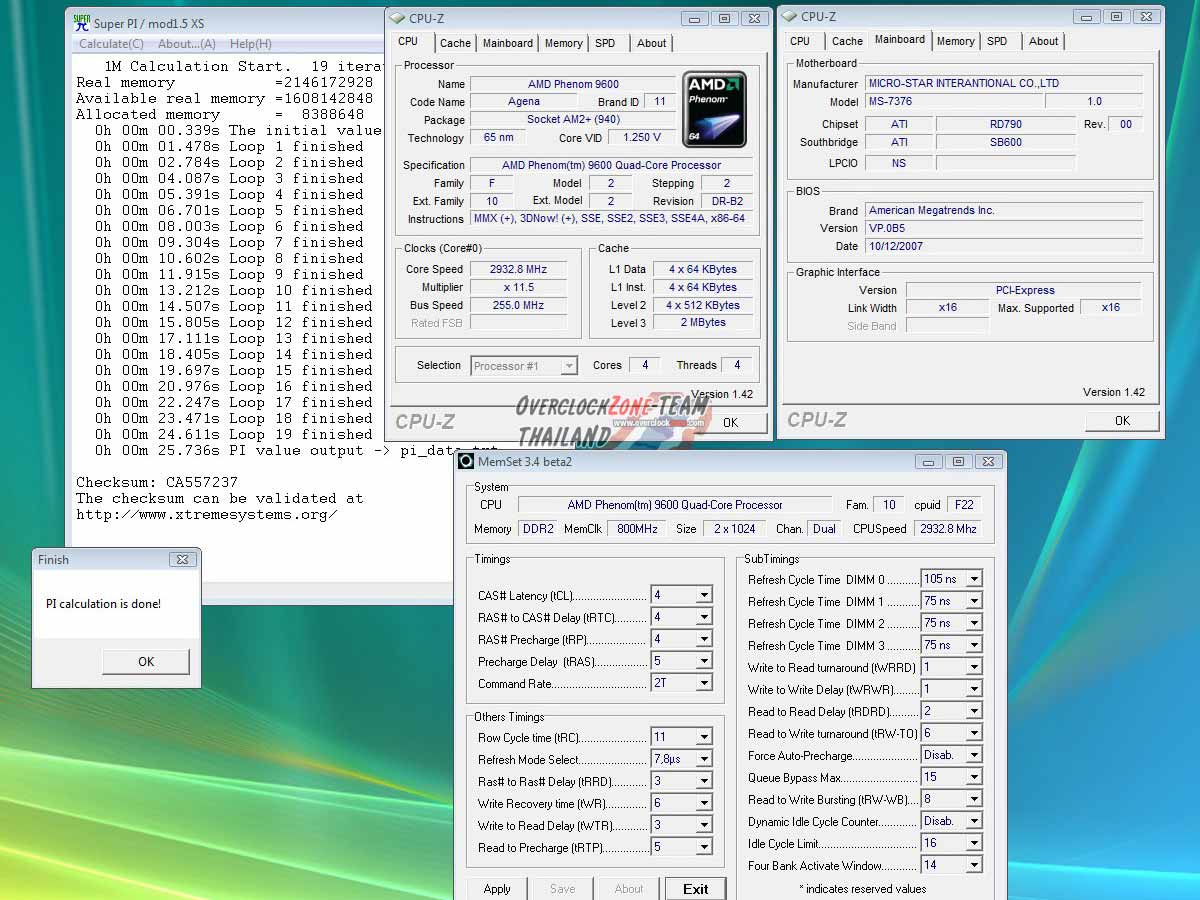
Task: Click OK in CPU-Z mainboard window
Action: pos(1122,420)
